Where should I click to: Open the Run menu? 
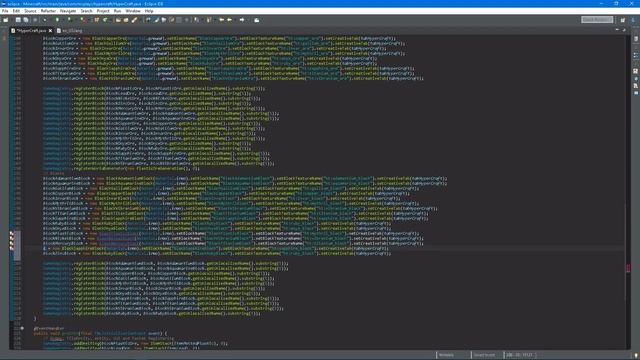click(117, 11)
